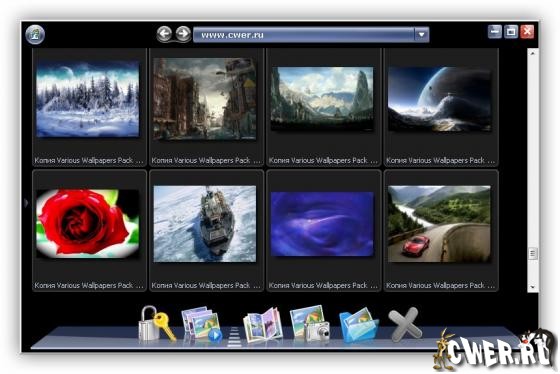Select the planet space thumbnail
Image resolution: width=560 pixels, height=374 pixels.
click(x=439, y=99)
